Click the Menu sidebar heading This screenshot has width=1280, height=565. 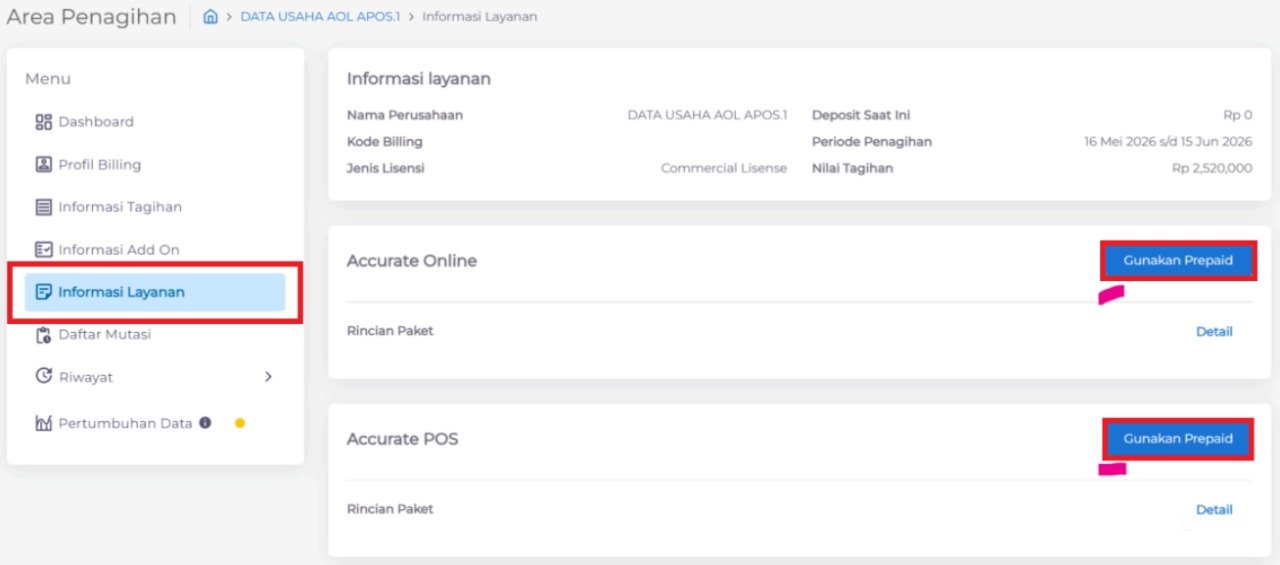pos(48,79)
